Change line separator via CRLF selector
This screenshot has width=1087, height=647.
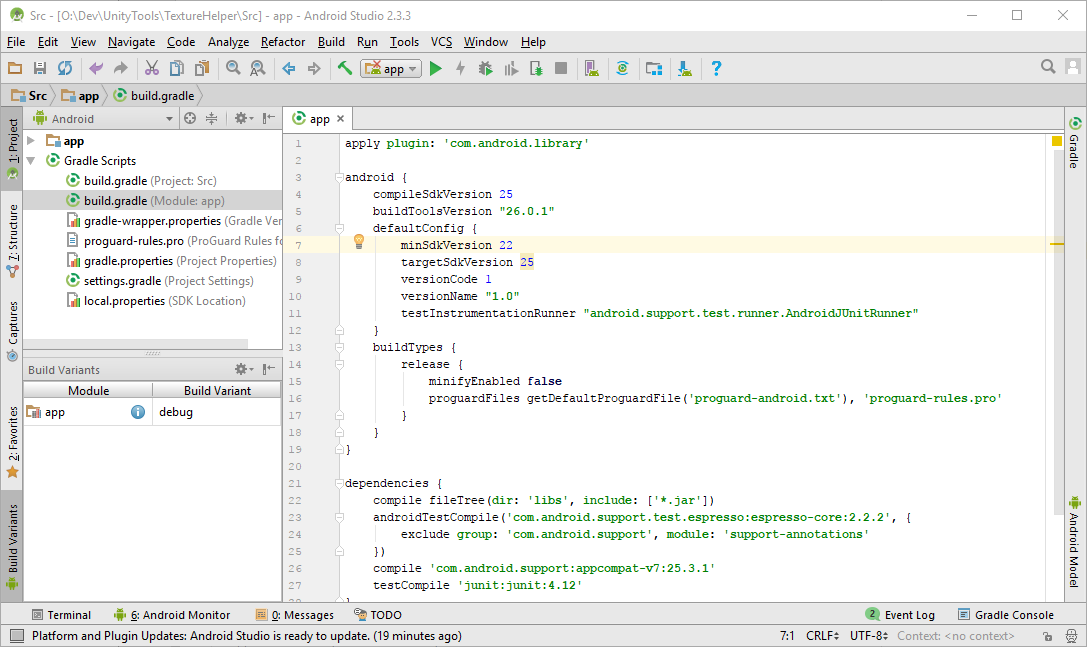[822, 636]
